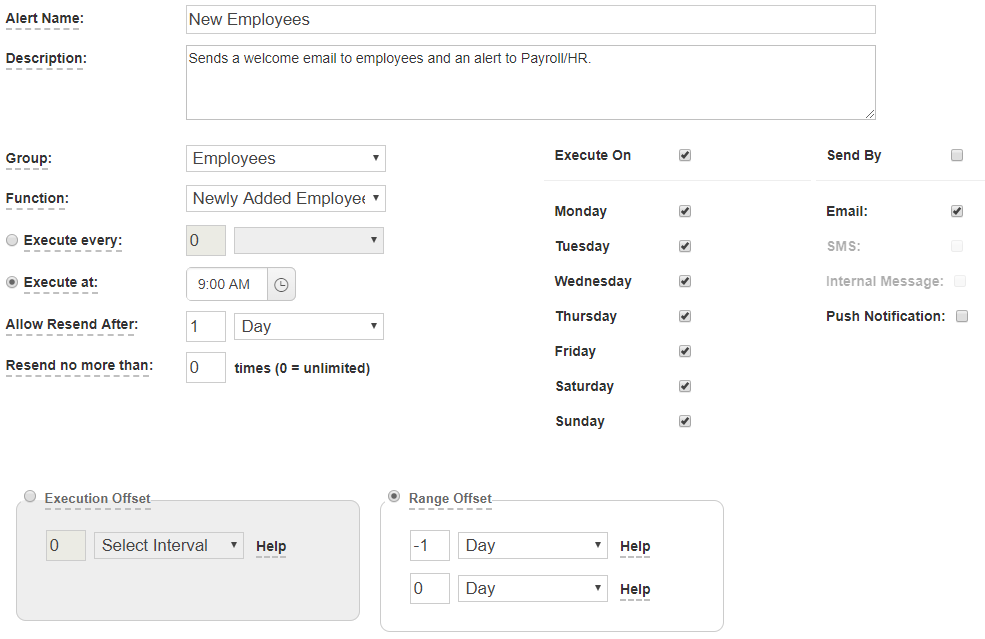Screen dimensions: 985x639
Task: Open the Allow Resend After interval dropdown
Action: coord(308,326)
